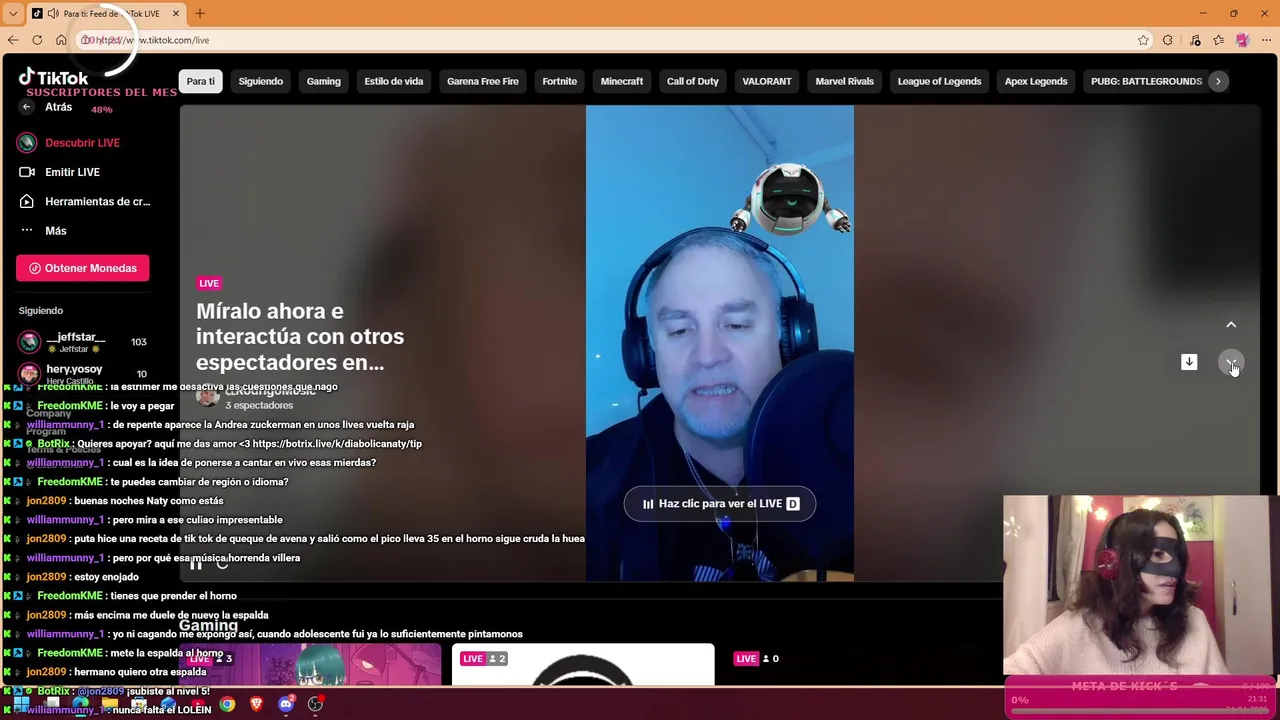
Task: Select the Para ti category tab
Action: pos(200,81)
